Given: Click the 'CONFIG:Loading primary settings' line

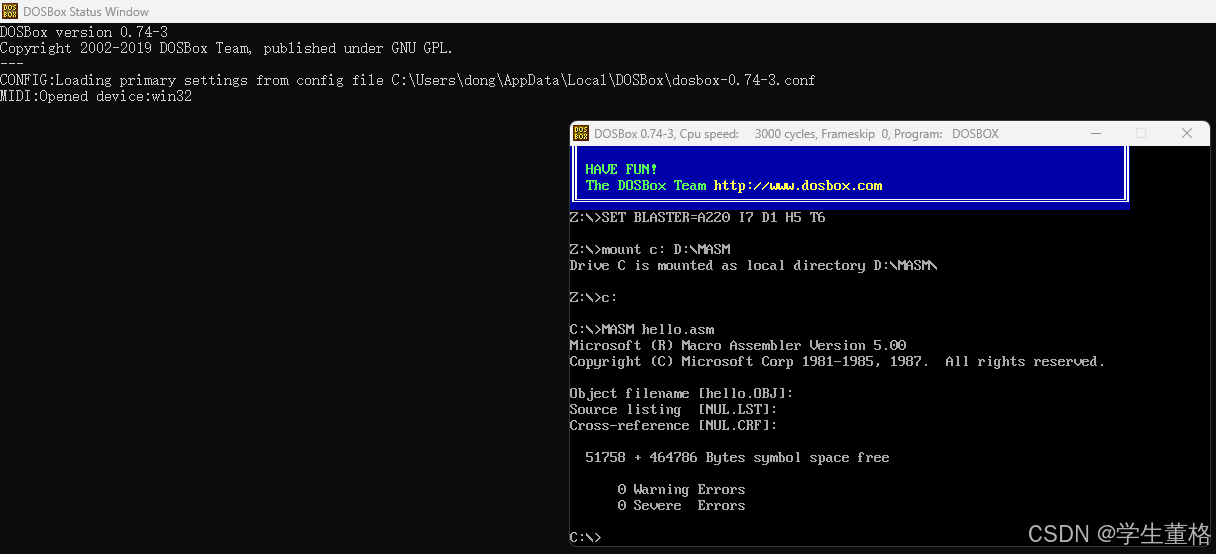Looking at the screenshot, I should pos(408,80).
